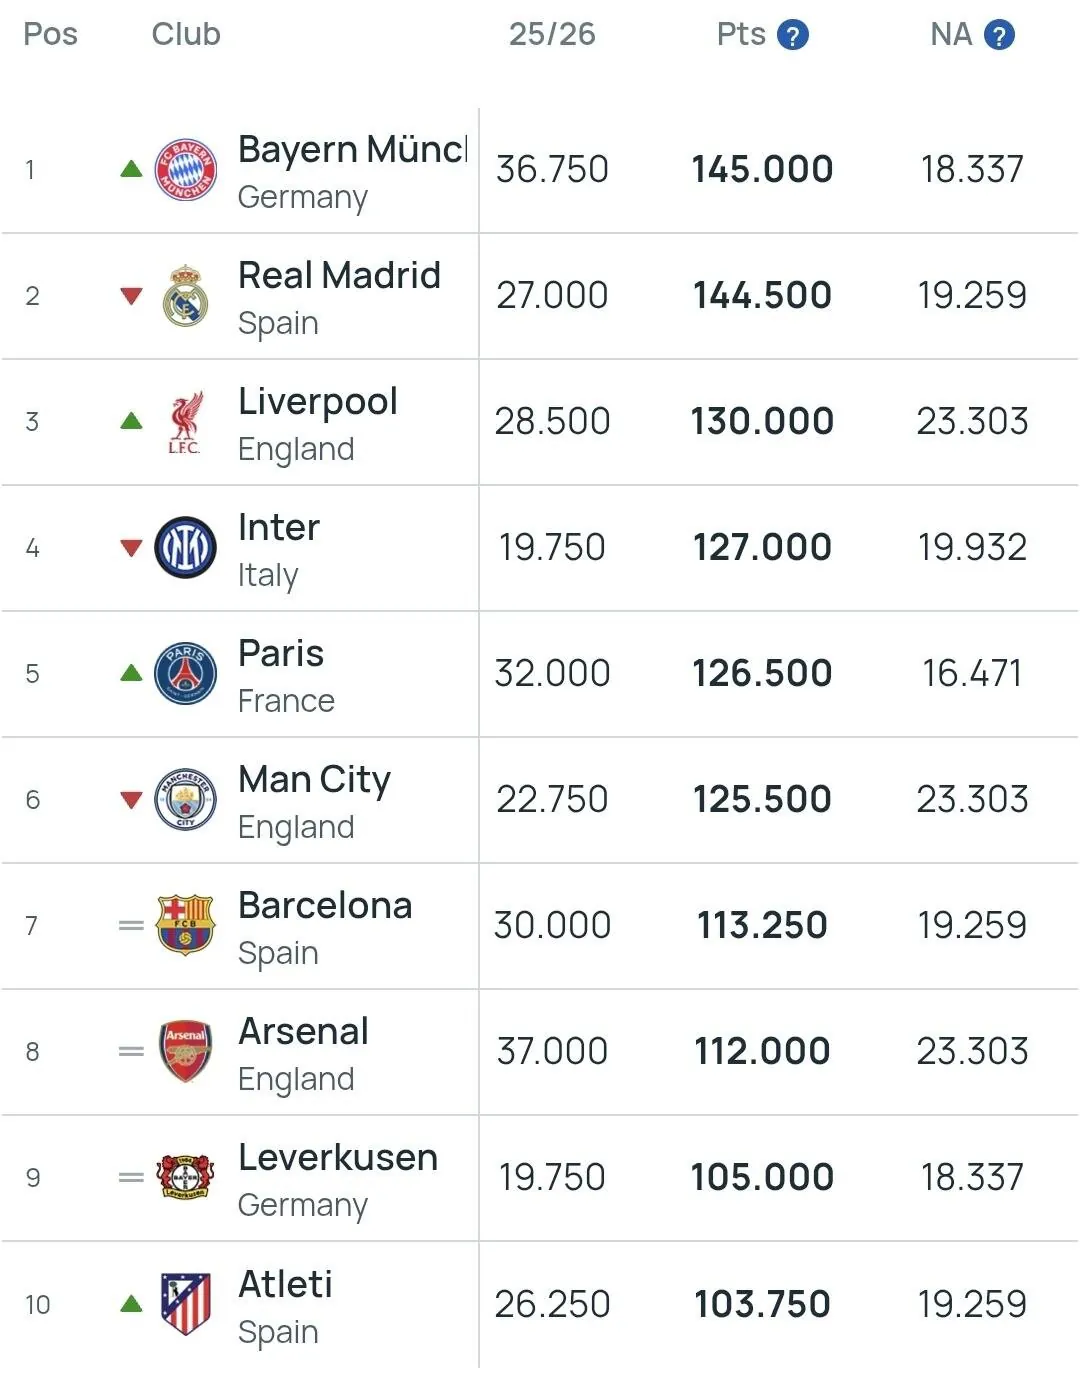This screenshot has height=1378, width=1080.
Task: Open the Barcelona club name link
Action: tap(325, 906)
